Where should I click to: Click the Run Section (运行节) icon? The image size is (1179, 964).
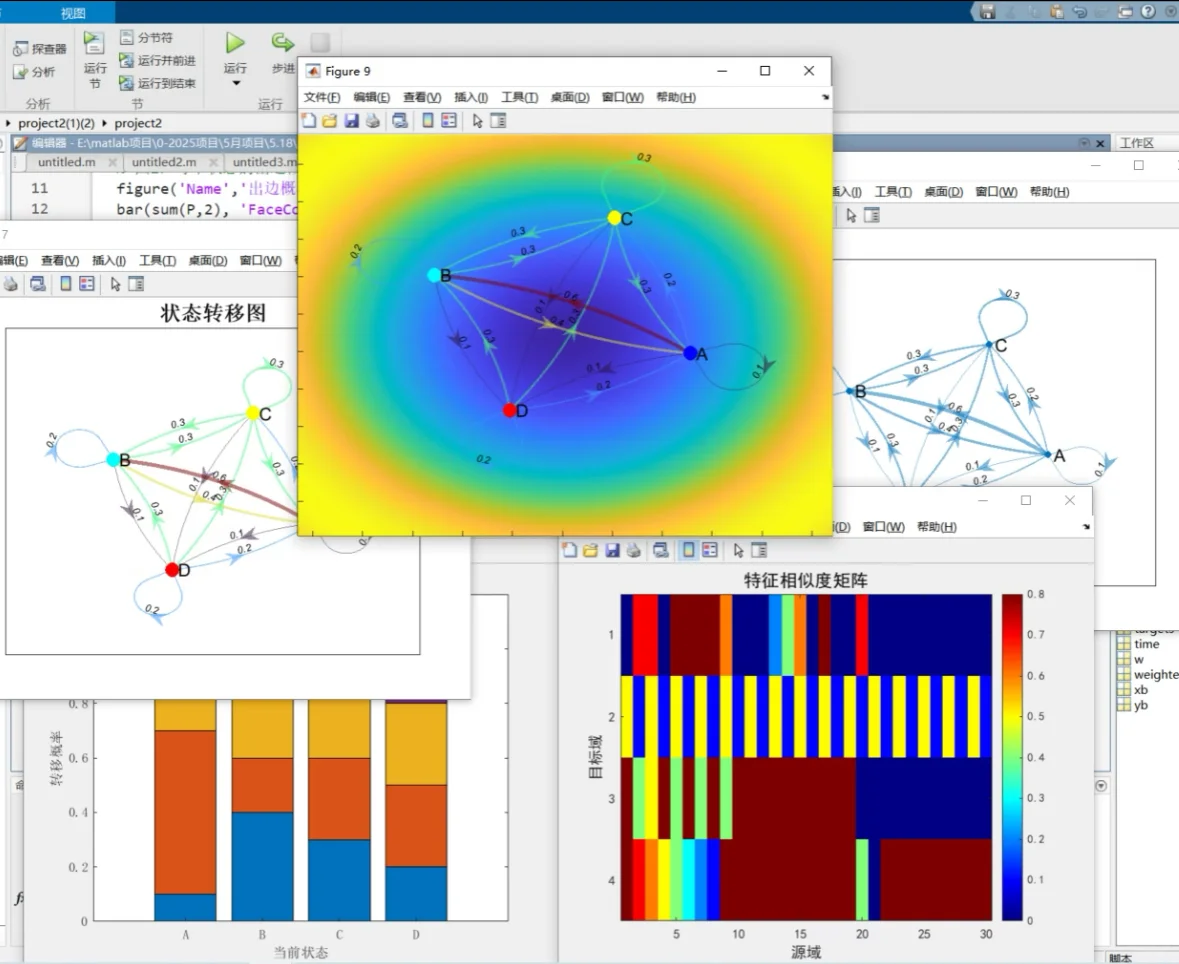coord(94,43)
